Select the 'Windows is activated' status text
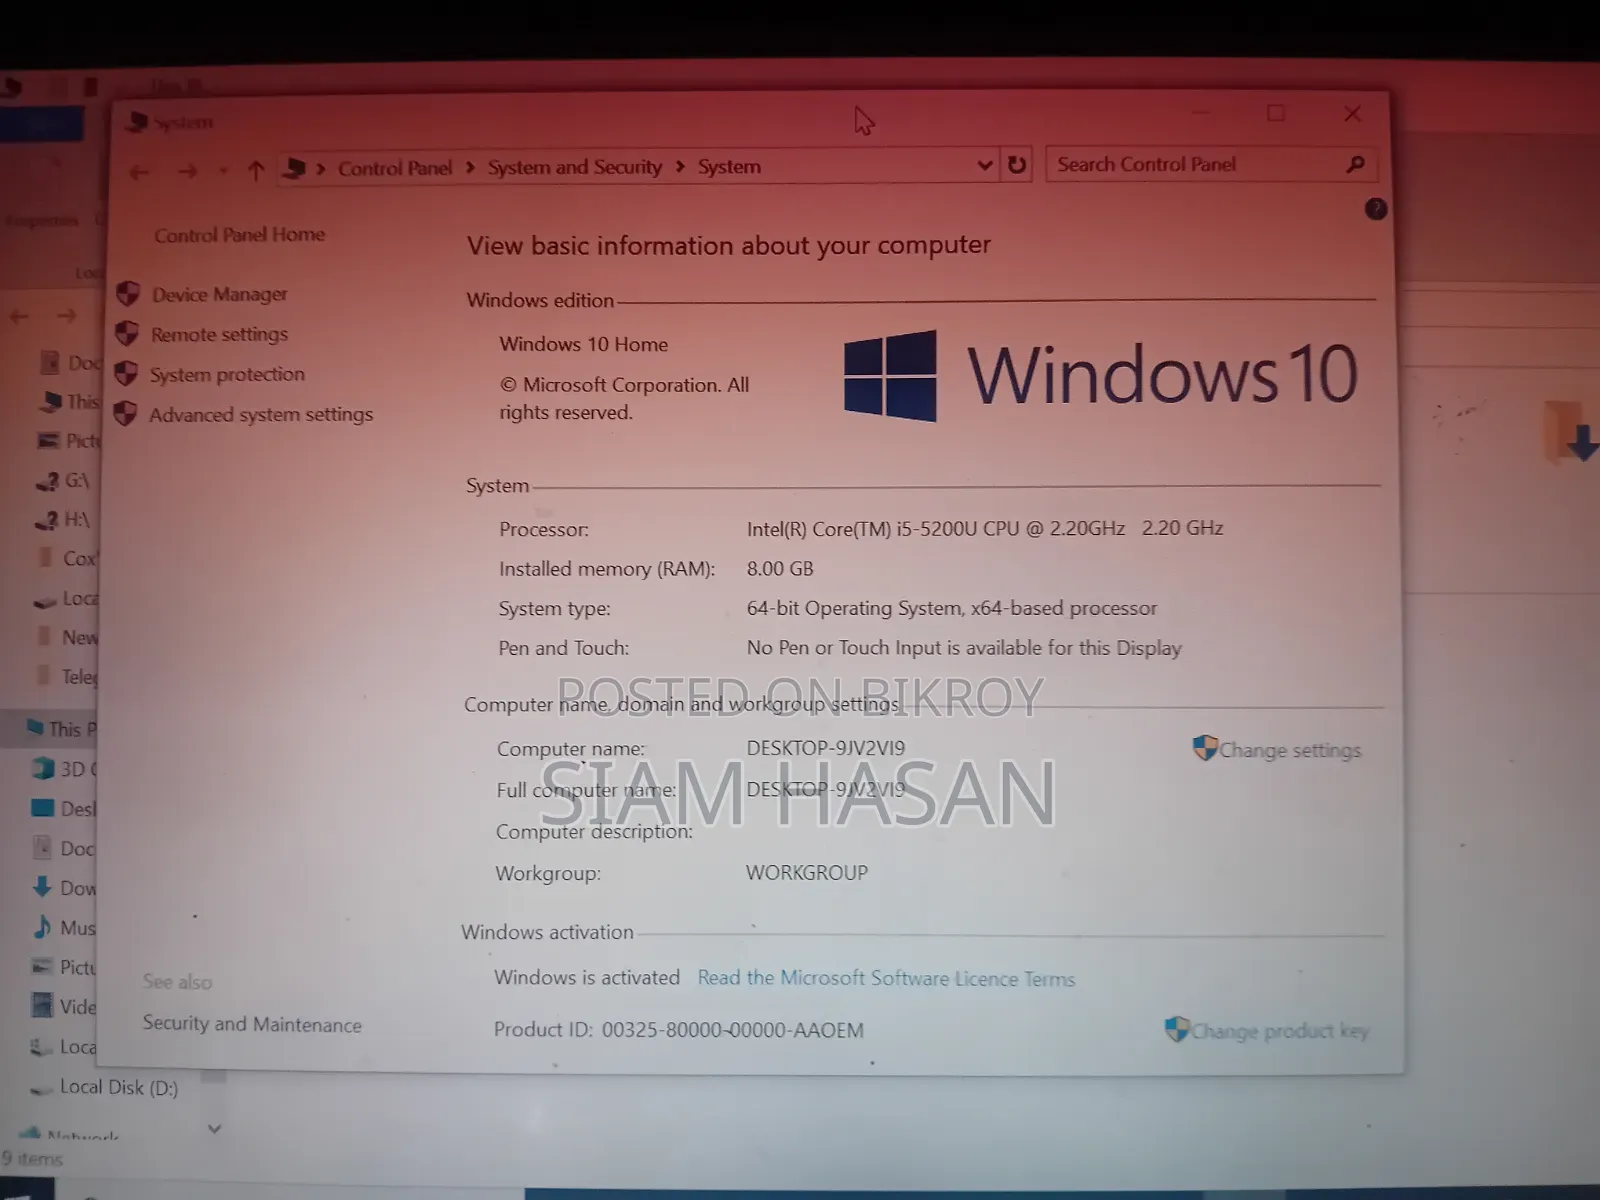This screenshot has height=1200, width=1600. pos(587,978)
